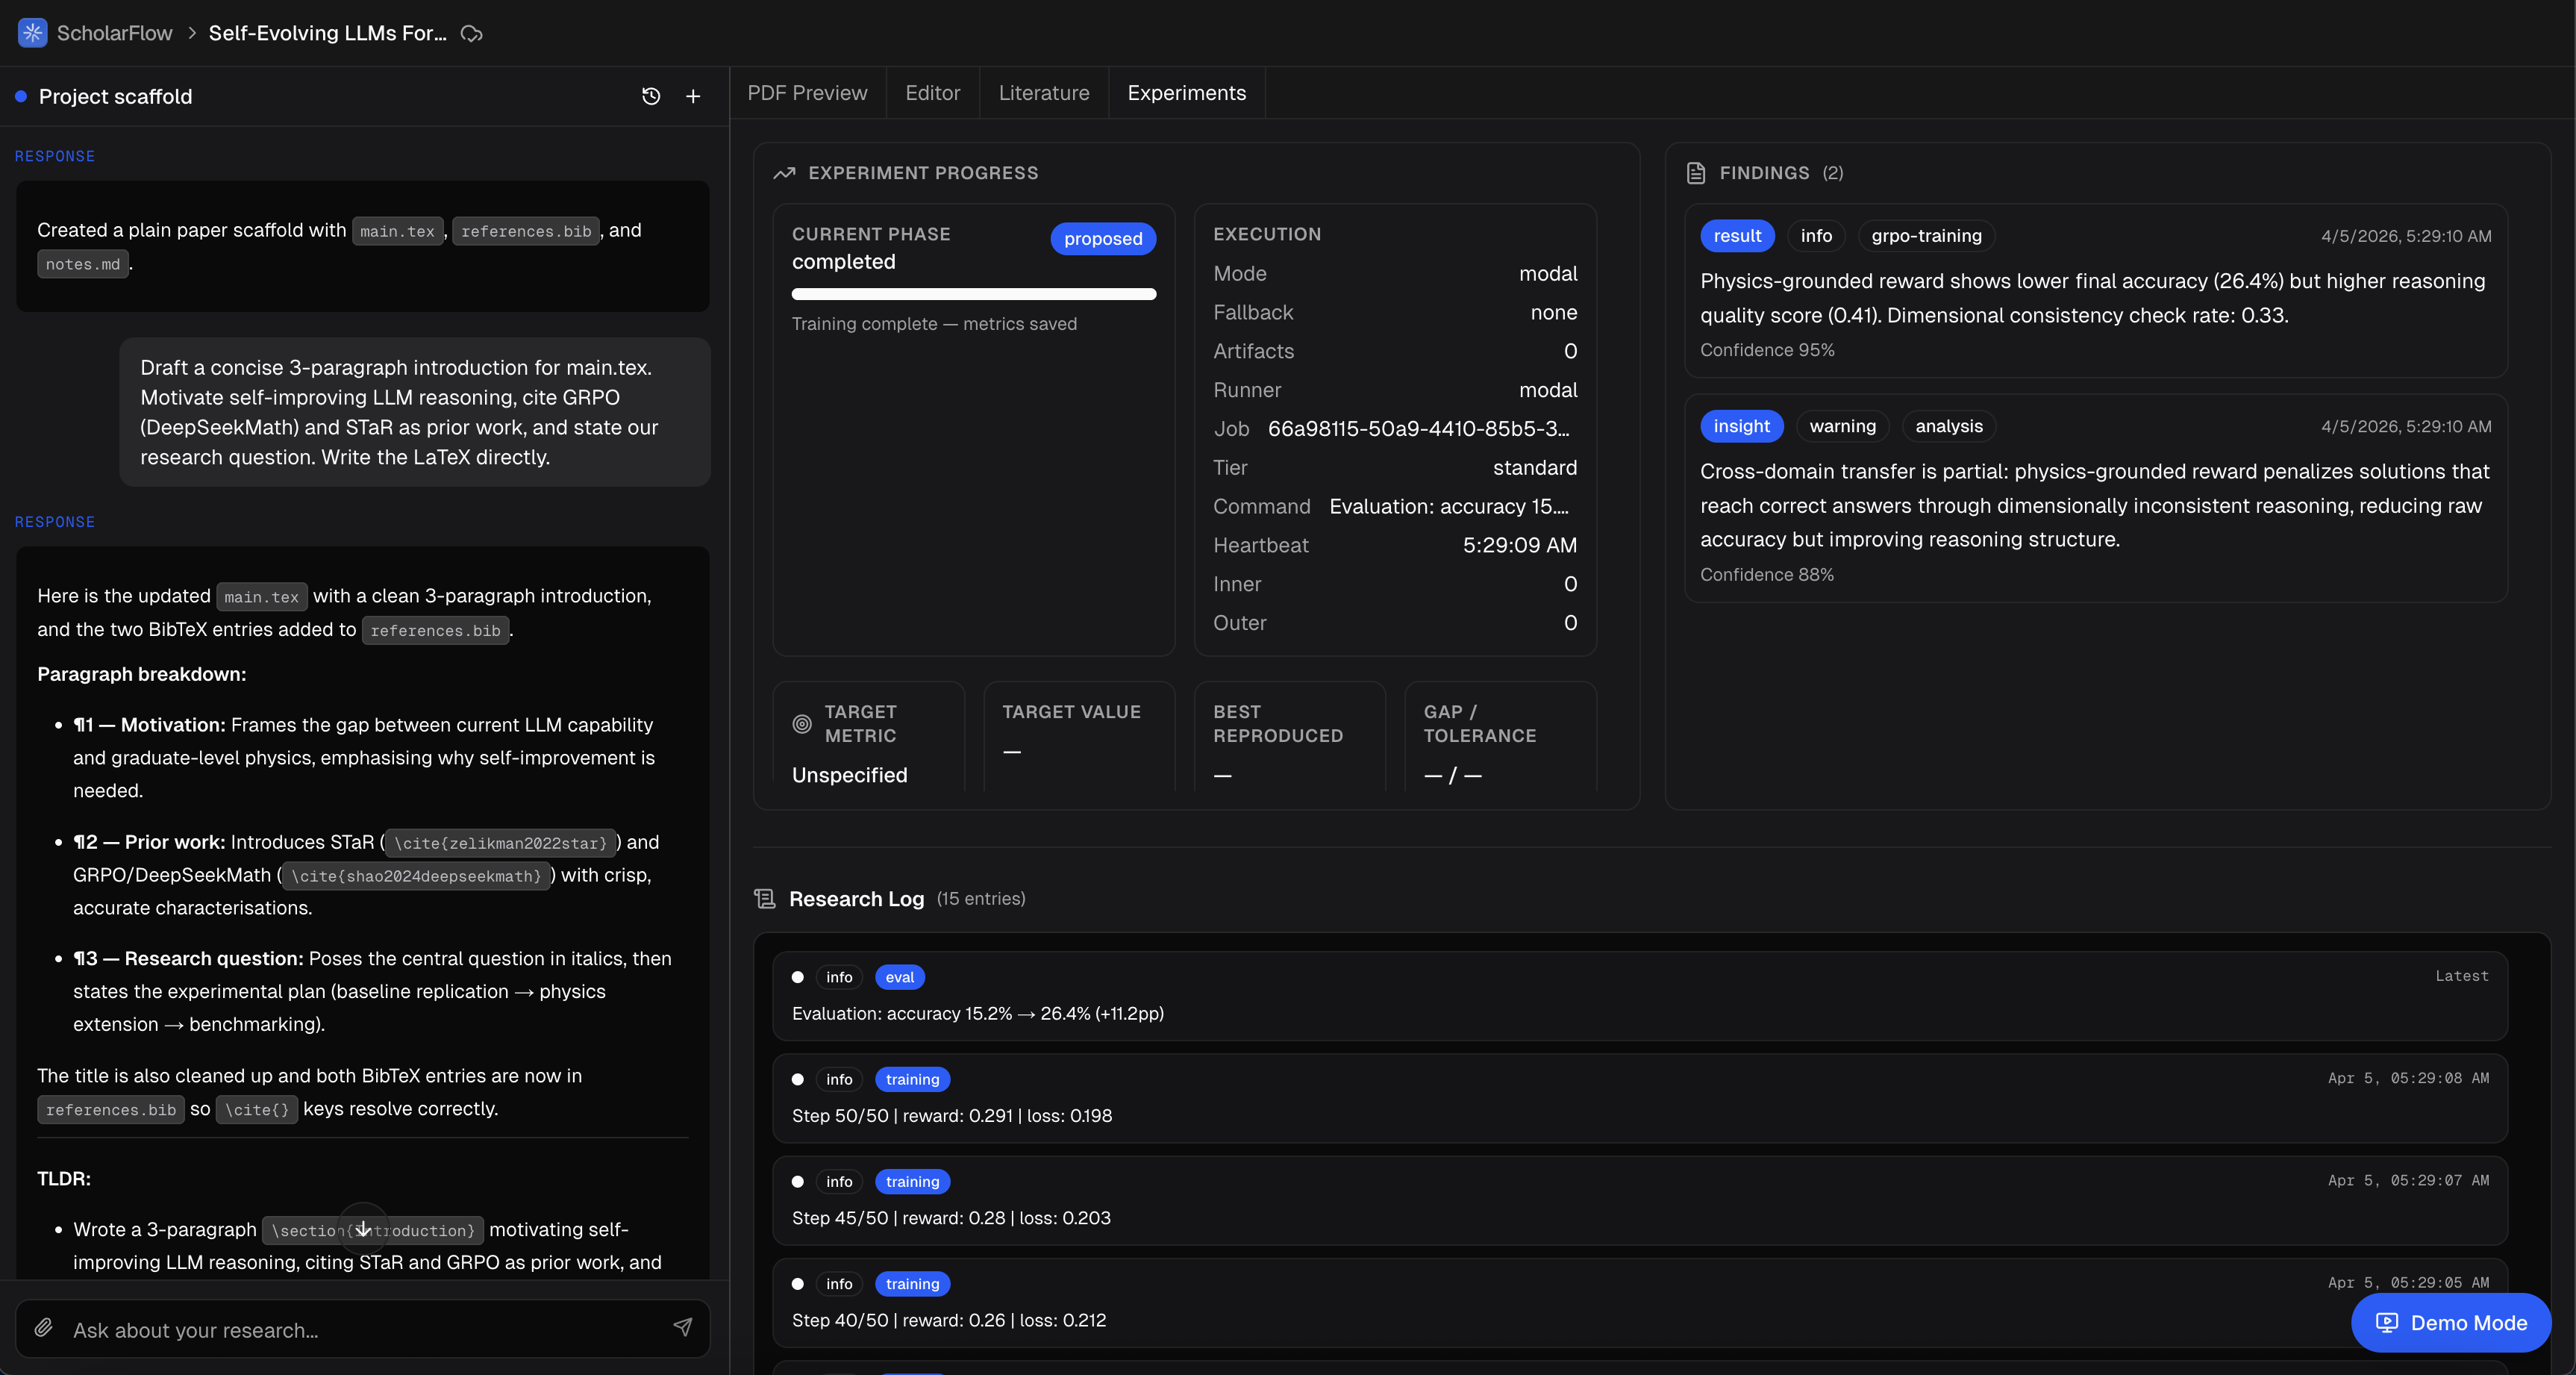Open the Literature tab
The height and width of the screenshot is (1375, 2576).
[1044, 93]
